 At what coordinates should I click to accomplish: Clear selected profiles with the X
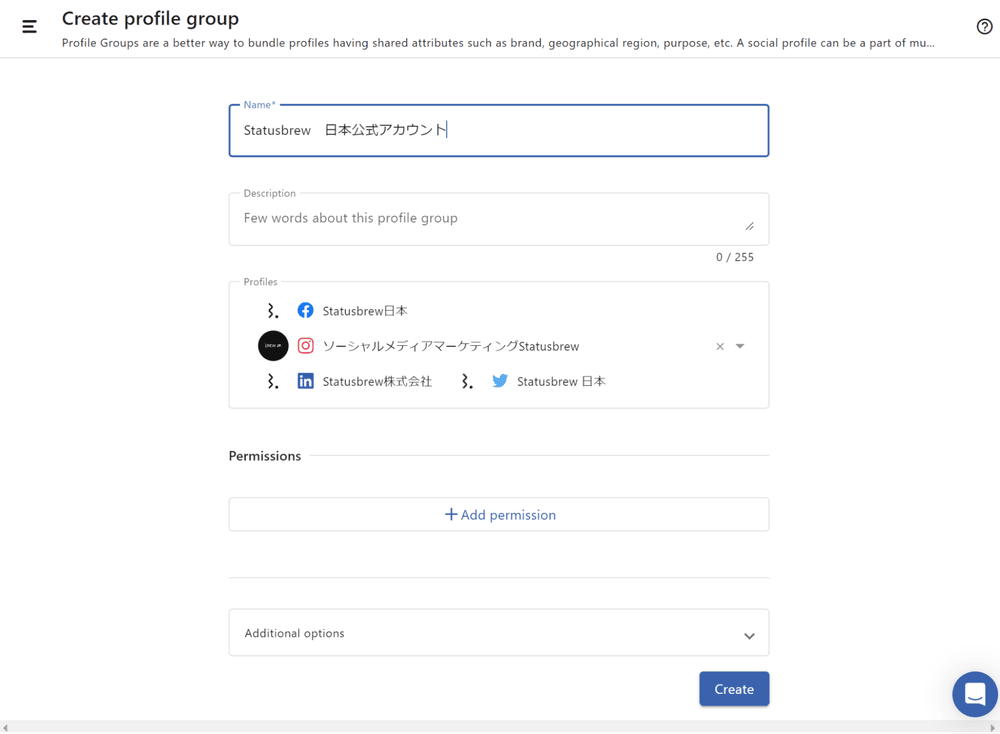point(720,346)
